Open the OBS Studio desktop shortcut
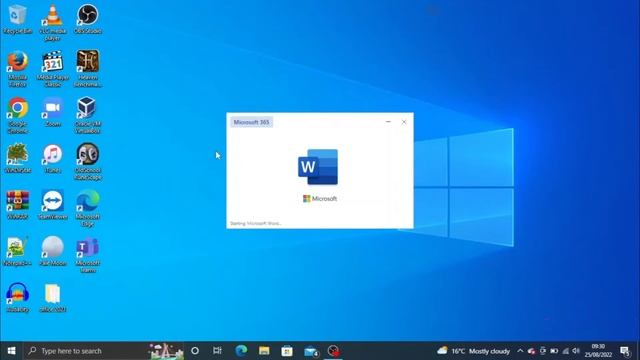 [x=87, y=19]
